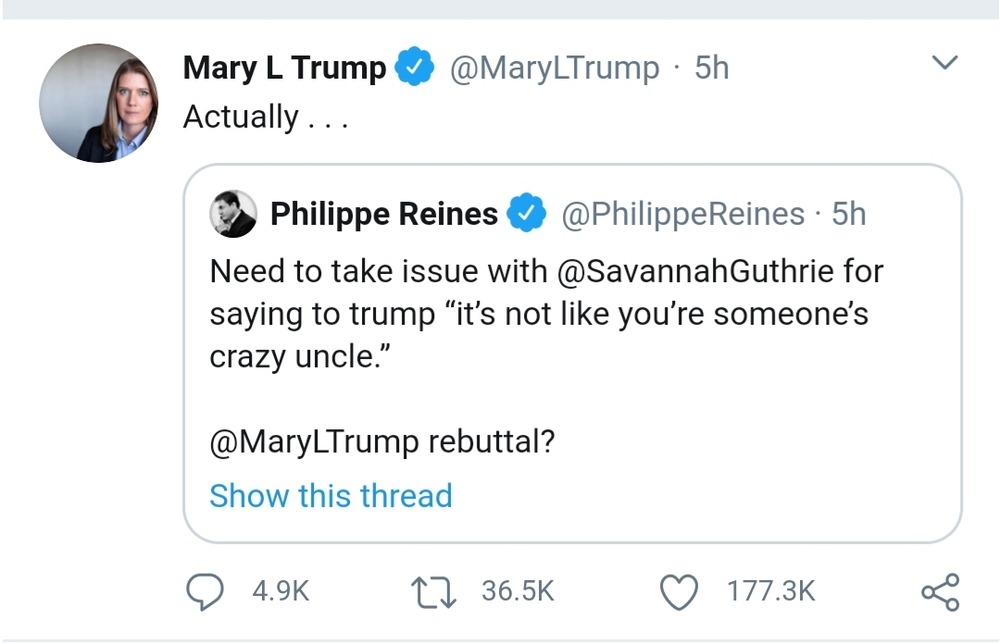Click the 177.3K likes count
Image resolution: width=1000 pixels, height=644 pixels.
(x=771, y=591)
